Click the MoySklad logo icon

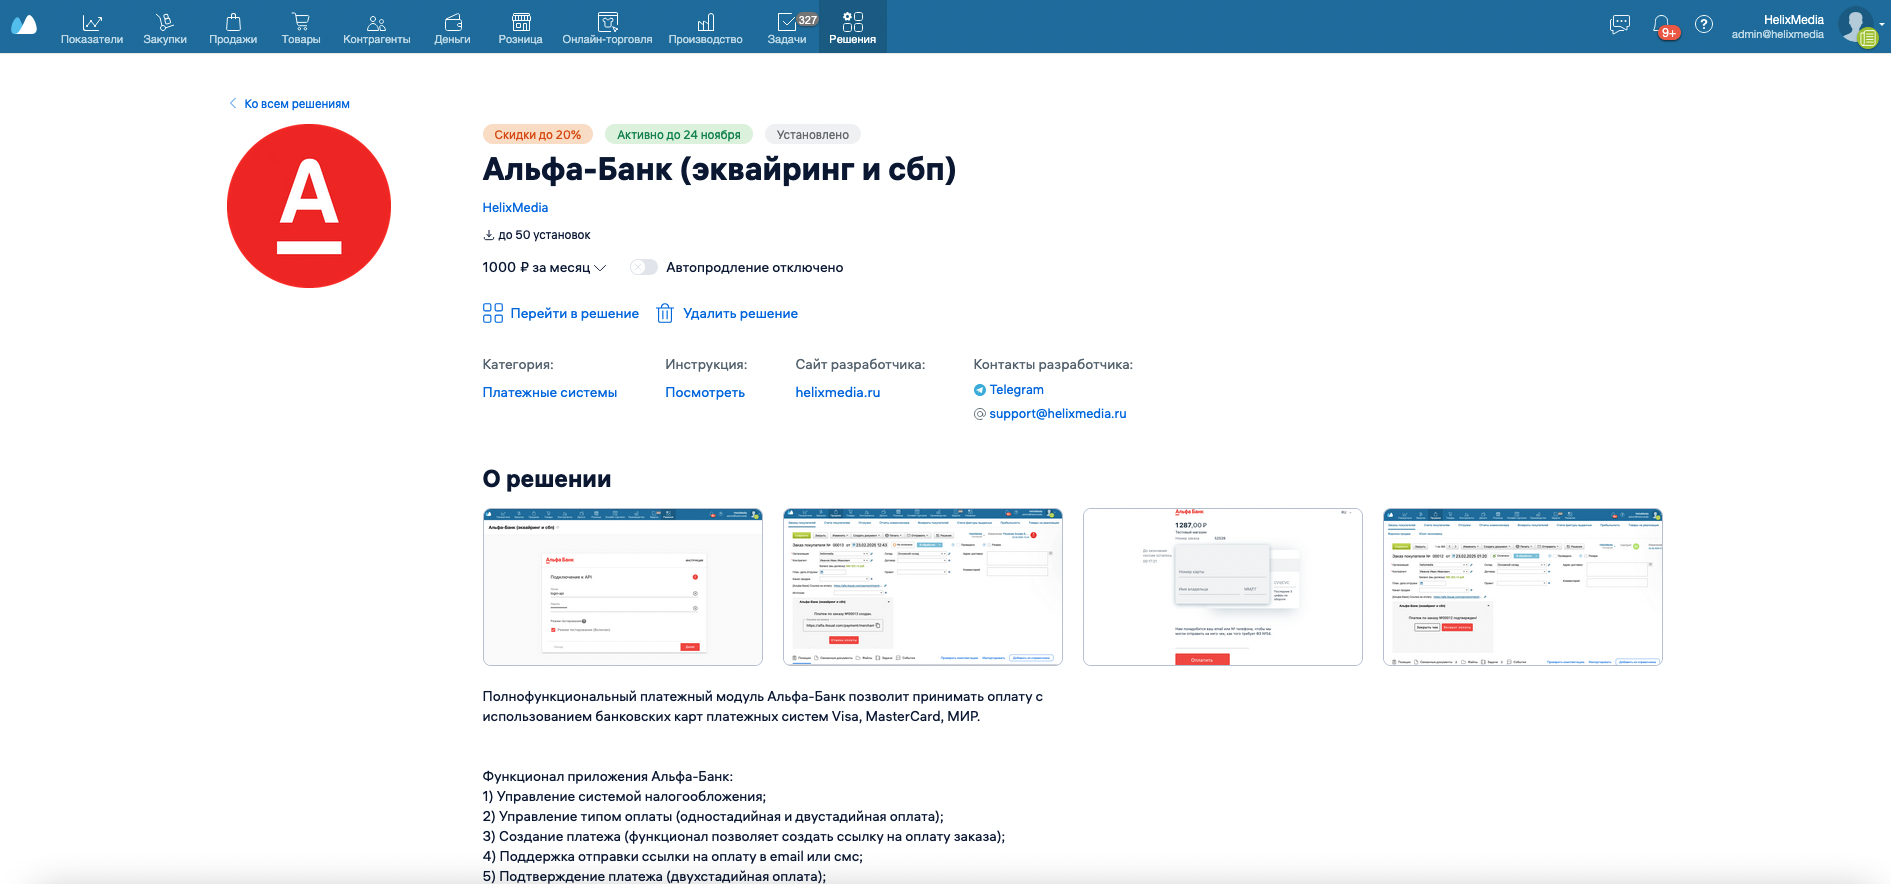coord(24,26)
